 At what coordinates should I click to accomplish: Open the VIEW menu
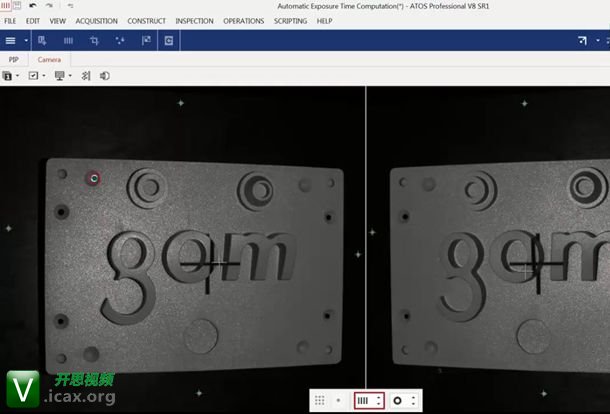58,21
